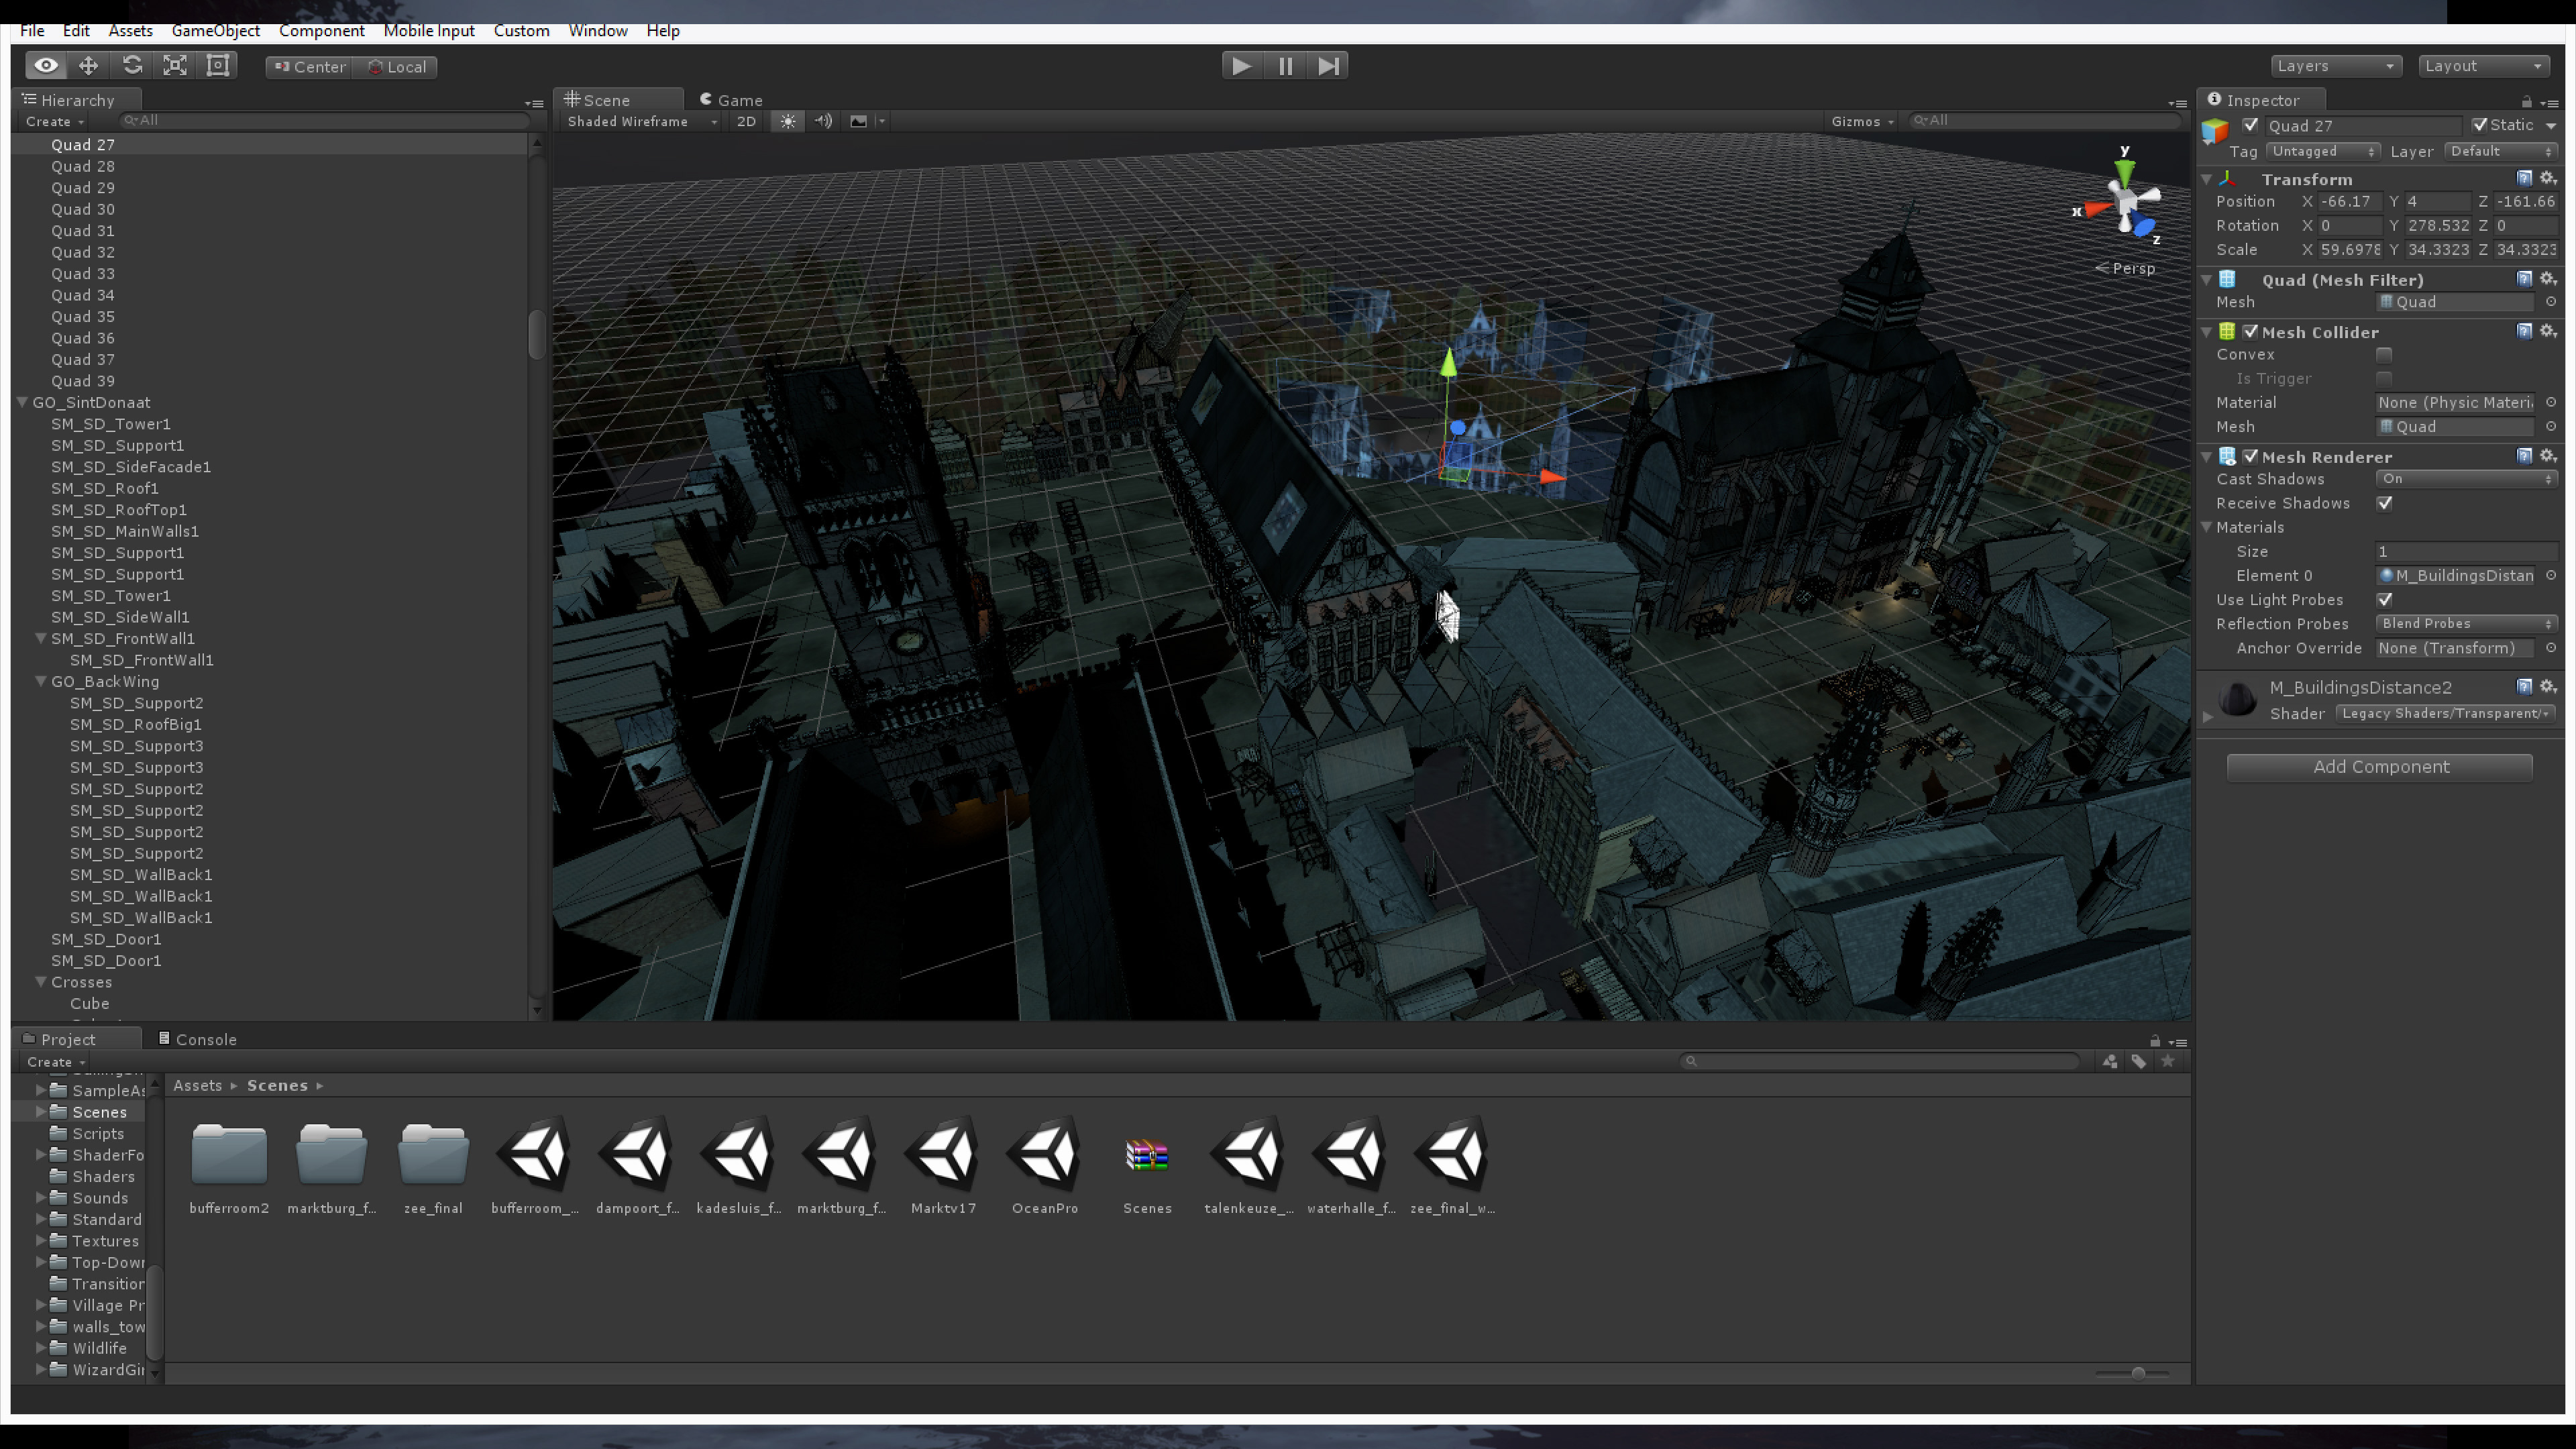Screen dimensions: 2576x1449
Task: Open the Cast Shadows dropdown
Action: tap(2465, 479)
